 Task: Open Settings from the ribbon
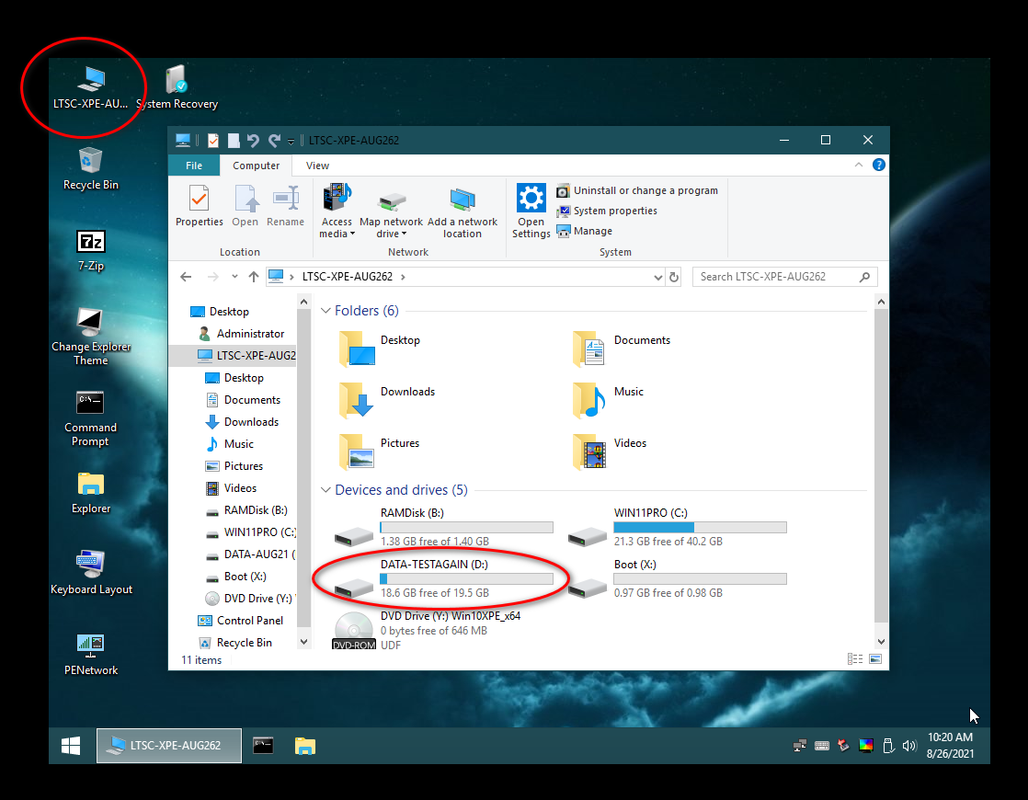pyautogui.click(x=531, y=211)
